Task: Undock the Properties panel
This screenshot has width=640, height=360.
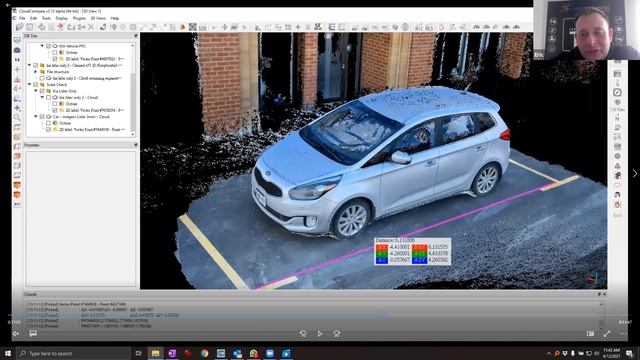Action: coord(136,145)
